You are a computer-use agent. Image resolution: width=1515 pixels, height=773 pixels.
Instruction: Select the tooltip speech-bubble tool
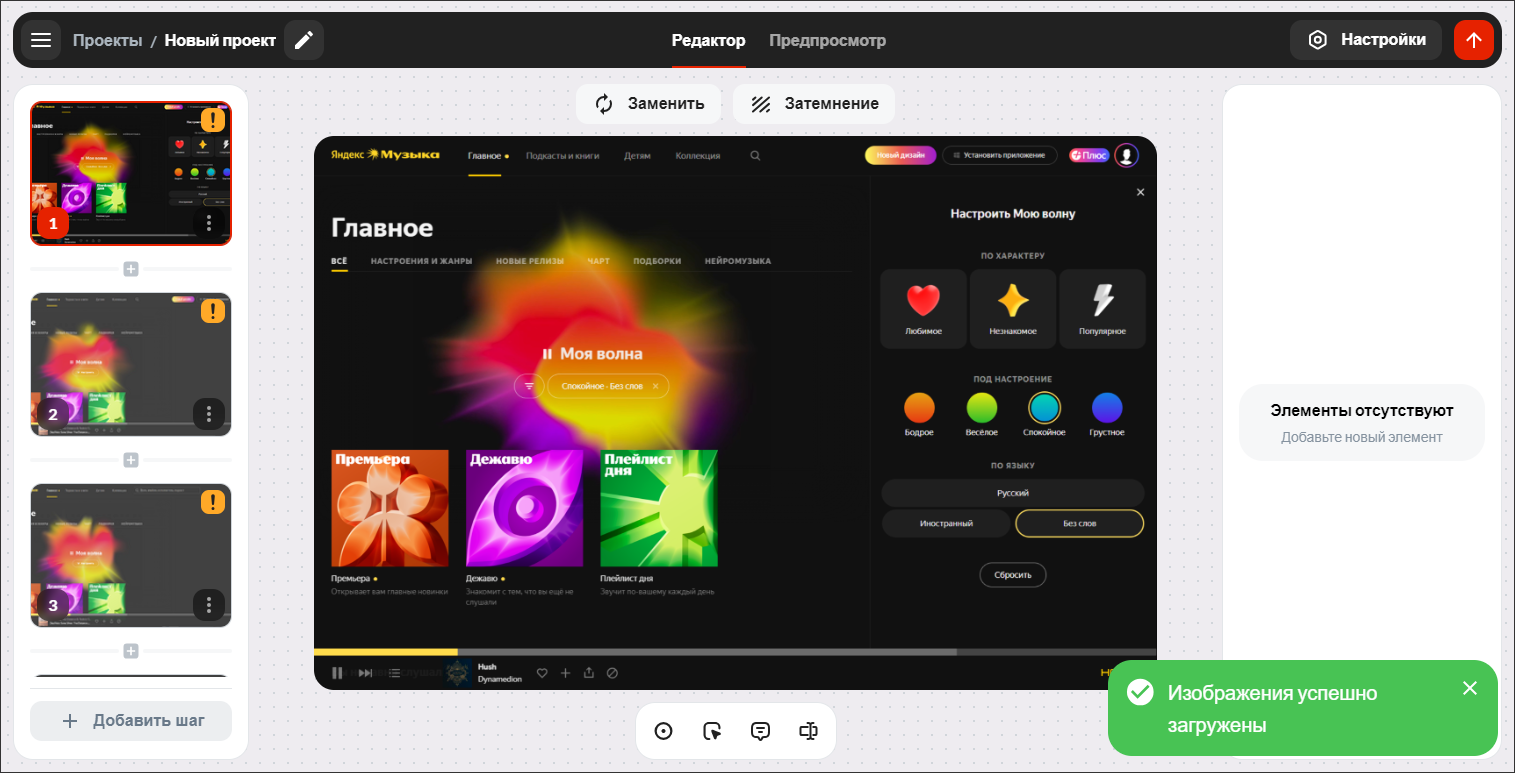pos(760,731)
